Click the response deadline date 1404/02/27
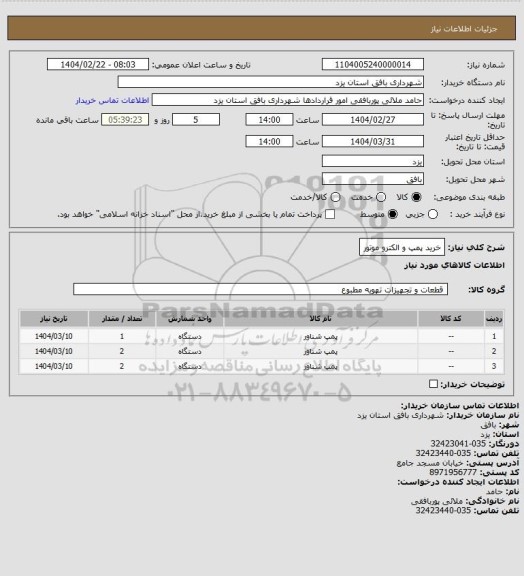The width and height of the screenshot is (524, 576). click(373, 120)
